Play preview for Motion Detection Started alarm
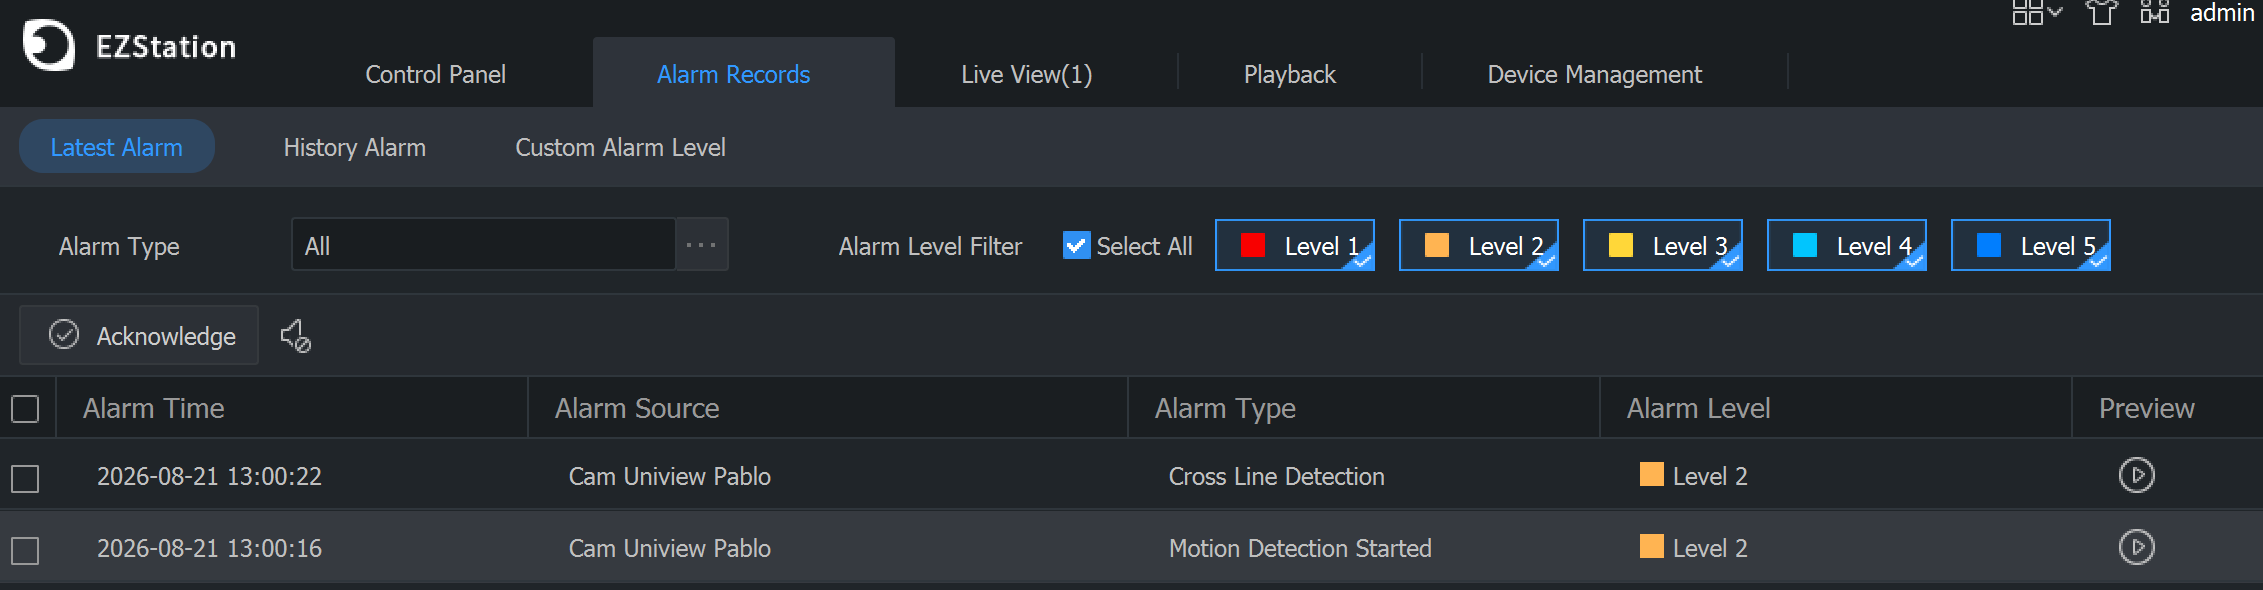 (x=2136, y=547)
